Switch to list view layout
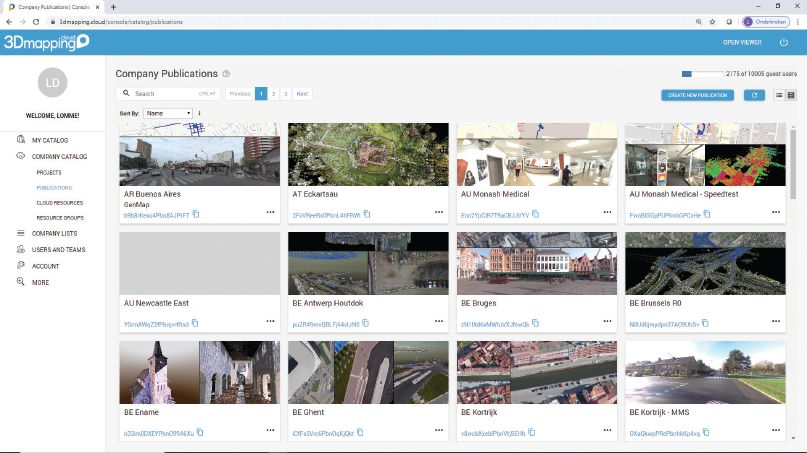This screenshot has height=453, width=807. 778,95
